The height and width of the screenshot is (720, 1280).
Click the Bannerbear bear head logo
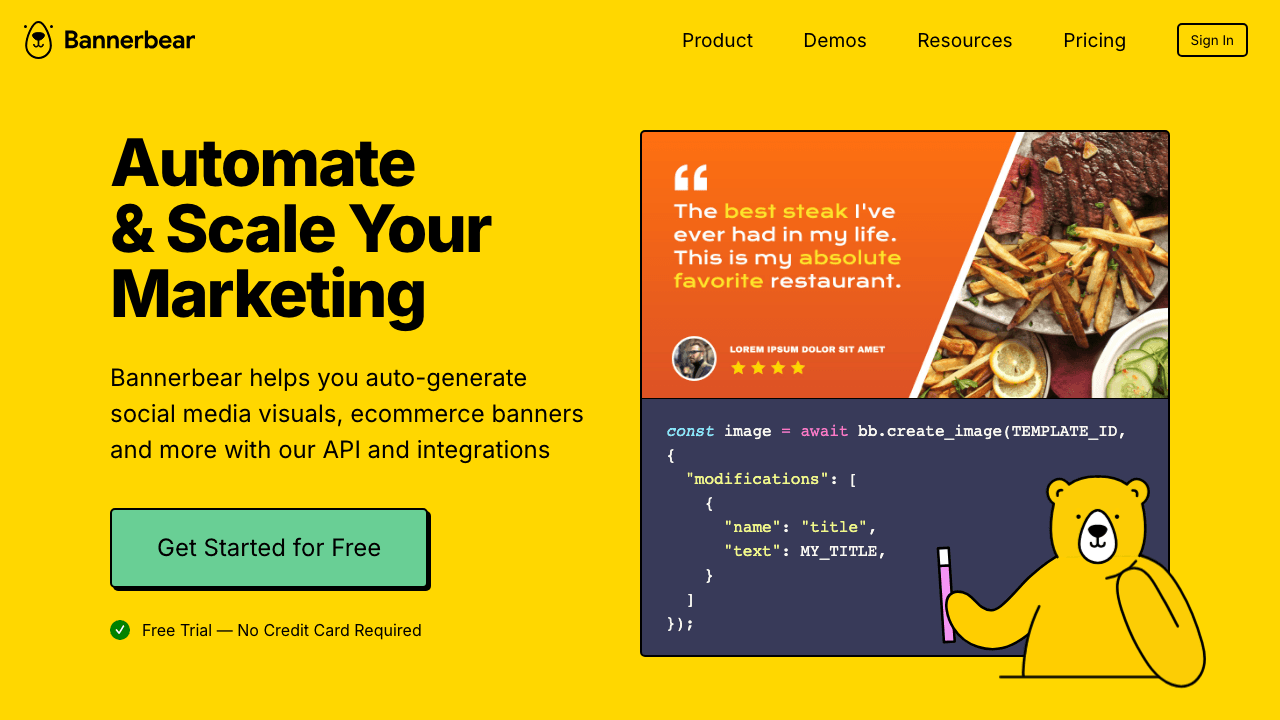coord(38,40)
